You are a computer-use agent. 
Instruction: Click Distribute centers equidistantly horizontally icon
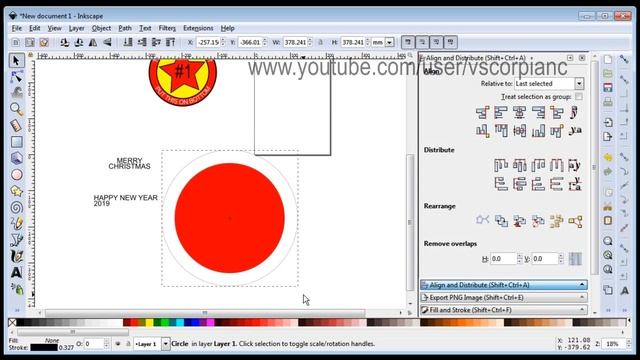pos(520,165)
